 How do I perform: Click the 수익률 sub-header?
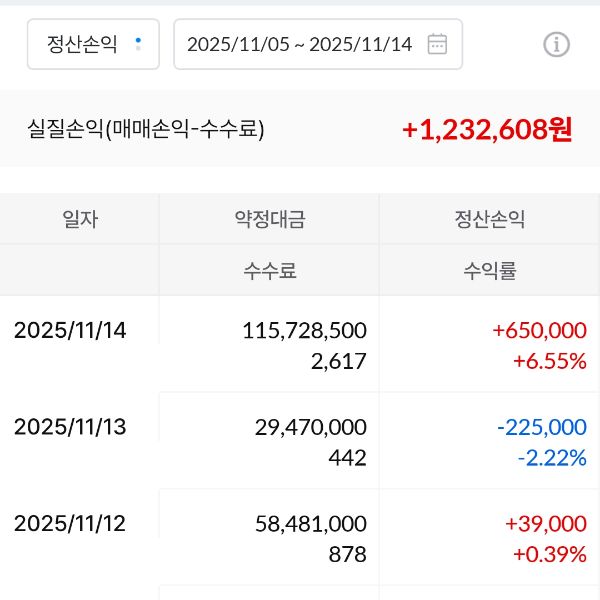[x=489, y=270]
